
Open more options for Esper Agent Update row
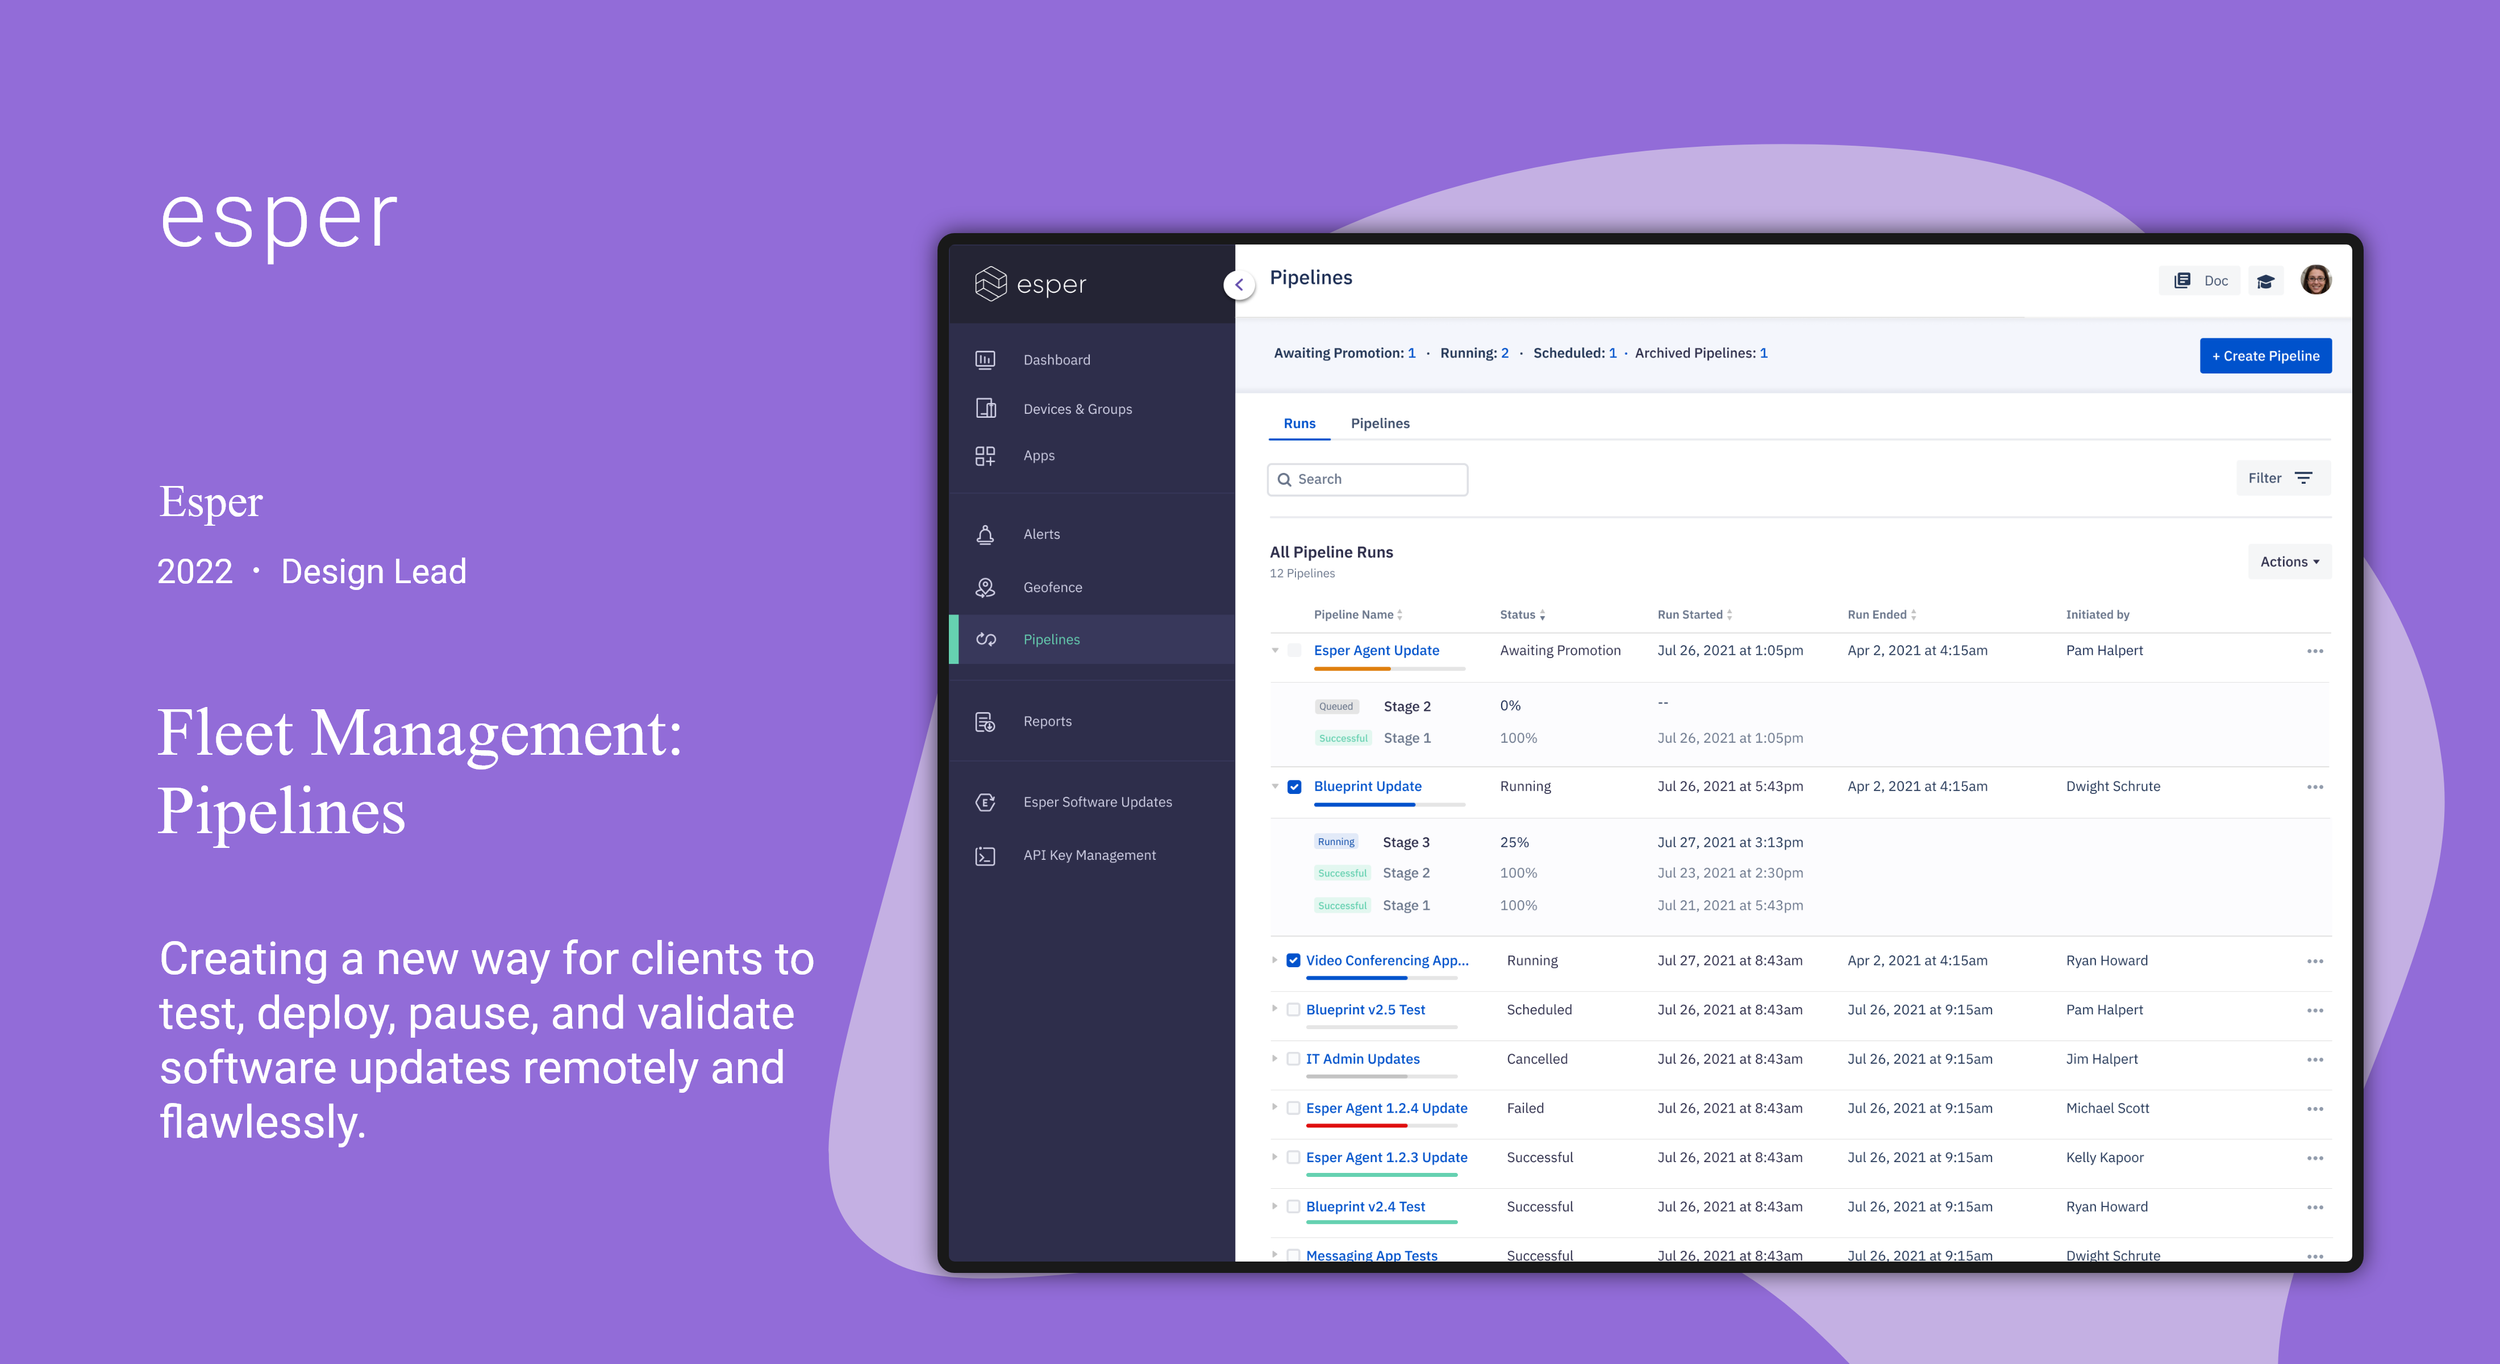pyautogui.click(x=2314, y=651)
